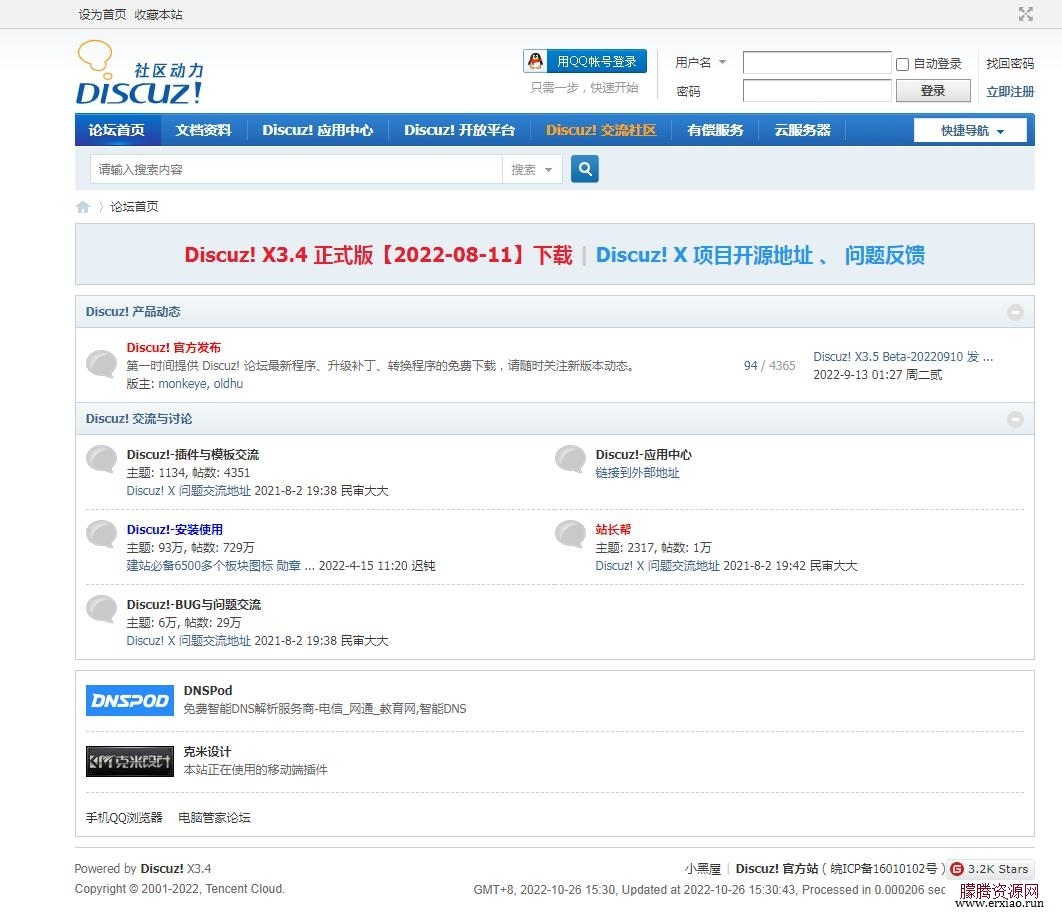1062x920 pixels.
Task: Click the home icon in breadcrumb
Action: pos(83,207)
